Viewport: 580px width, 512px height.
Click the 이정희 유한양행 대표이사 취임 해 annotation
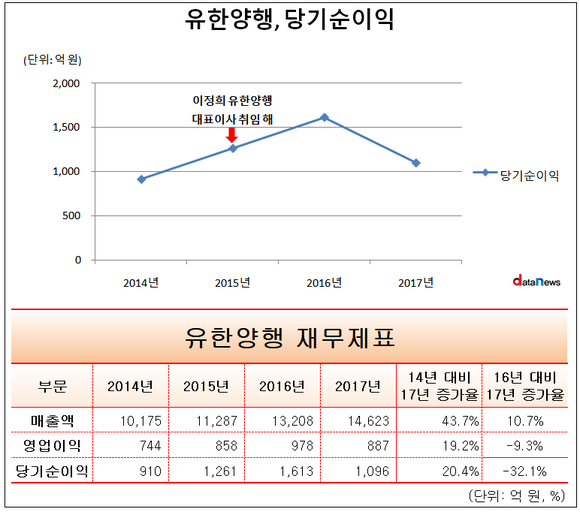pos(232,110)
